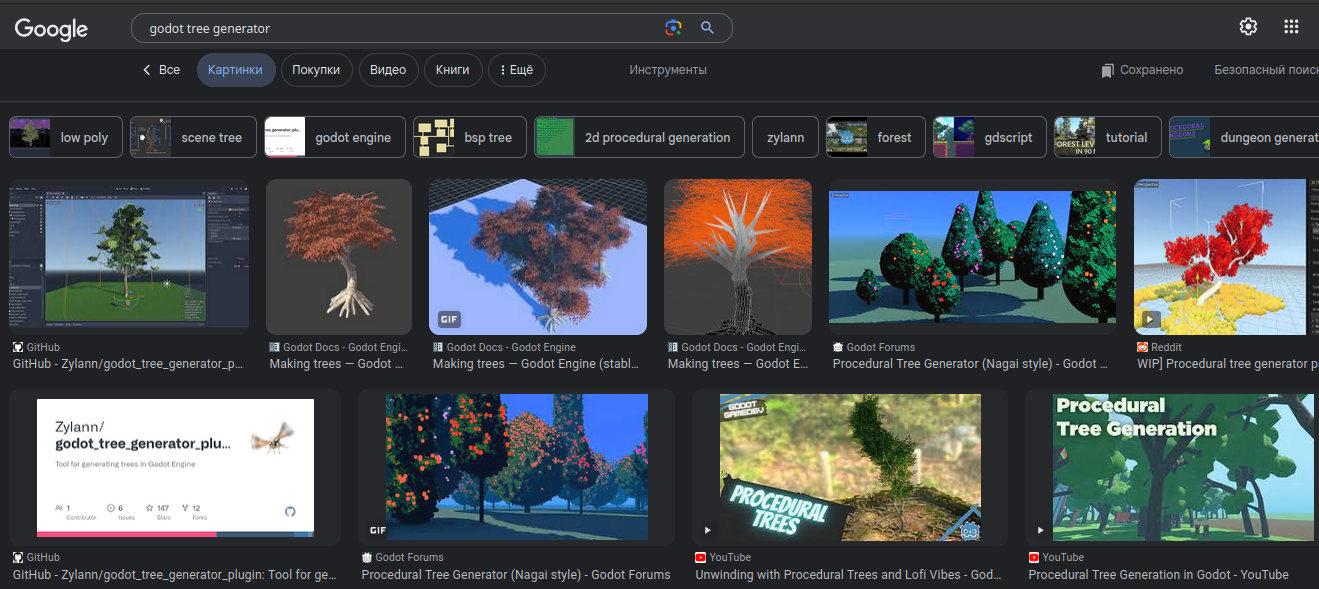Select the Картинки tab
This screenshot has height=589, width=1319.
click(235, 70)
